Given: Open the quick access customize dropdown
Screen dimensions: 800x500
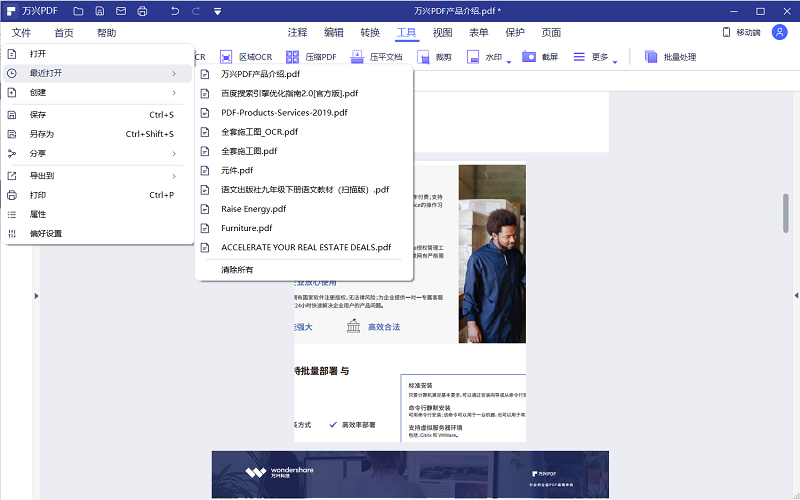Looking at the screenshot, I should pos(217,11).
